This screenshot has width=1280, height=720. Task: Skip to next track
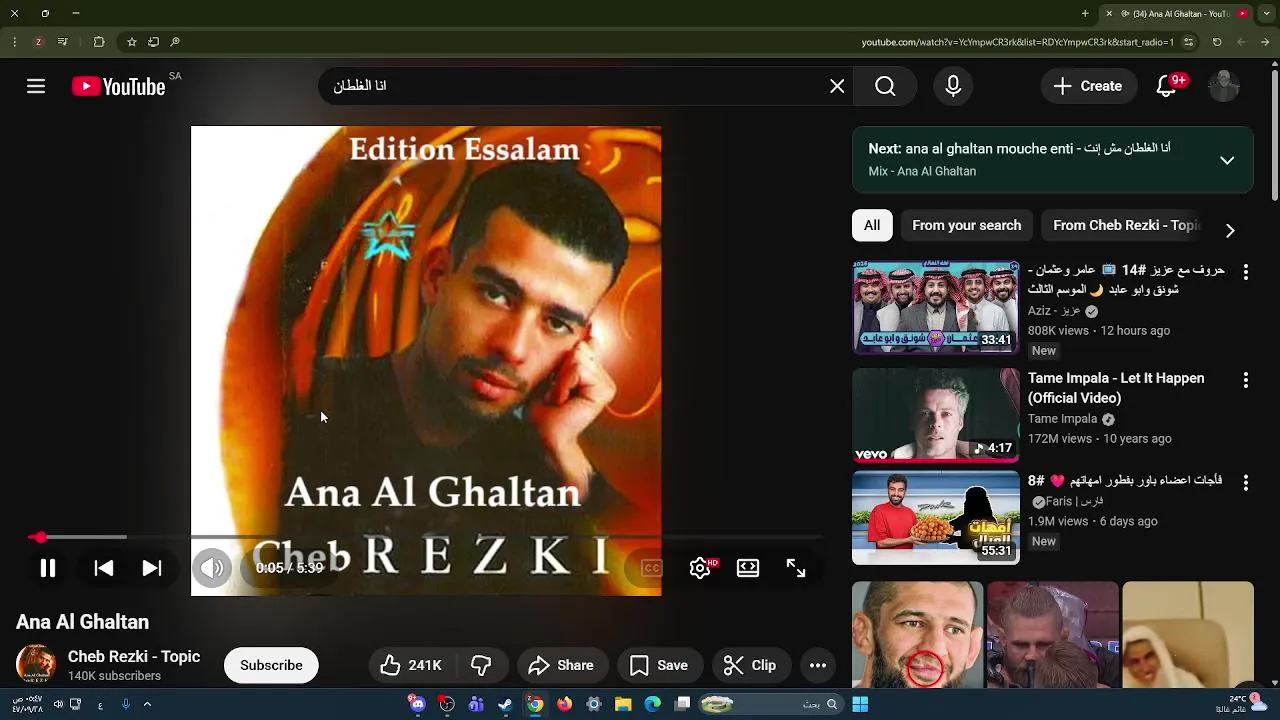(152, 568)
